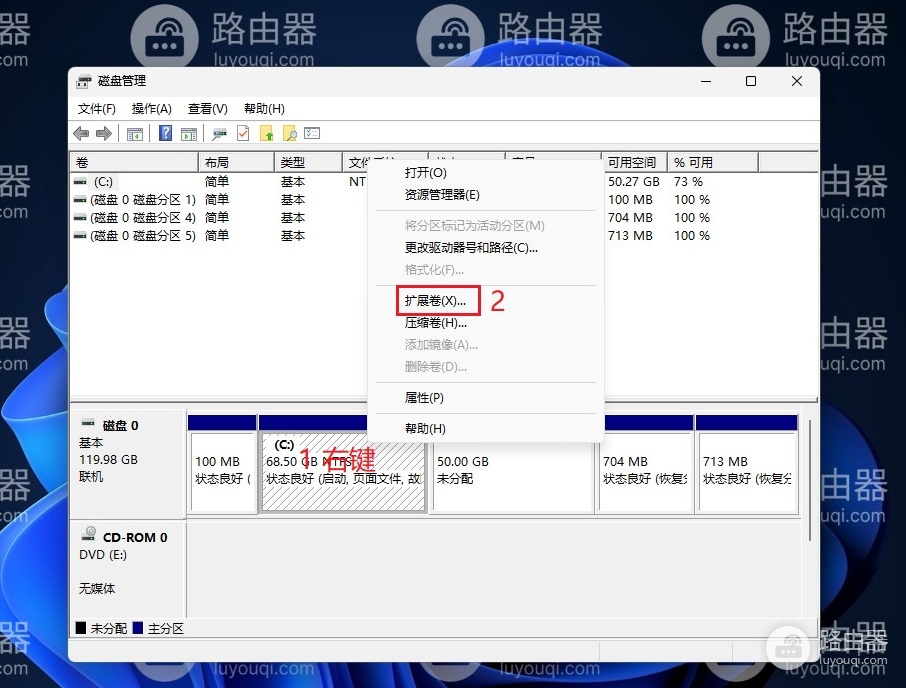Image resolution: width=906 pixels, height=688 pixels.
Task: Select 压缩卷(H)... menu entry
Action: pyautogui.click(x=485, y=323)
